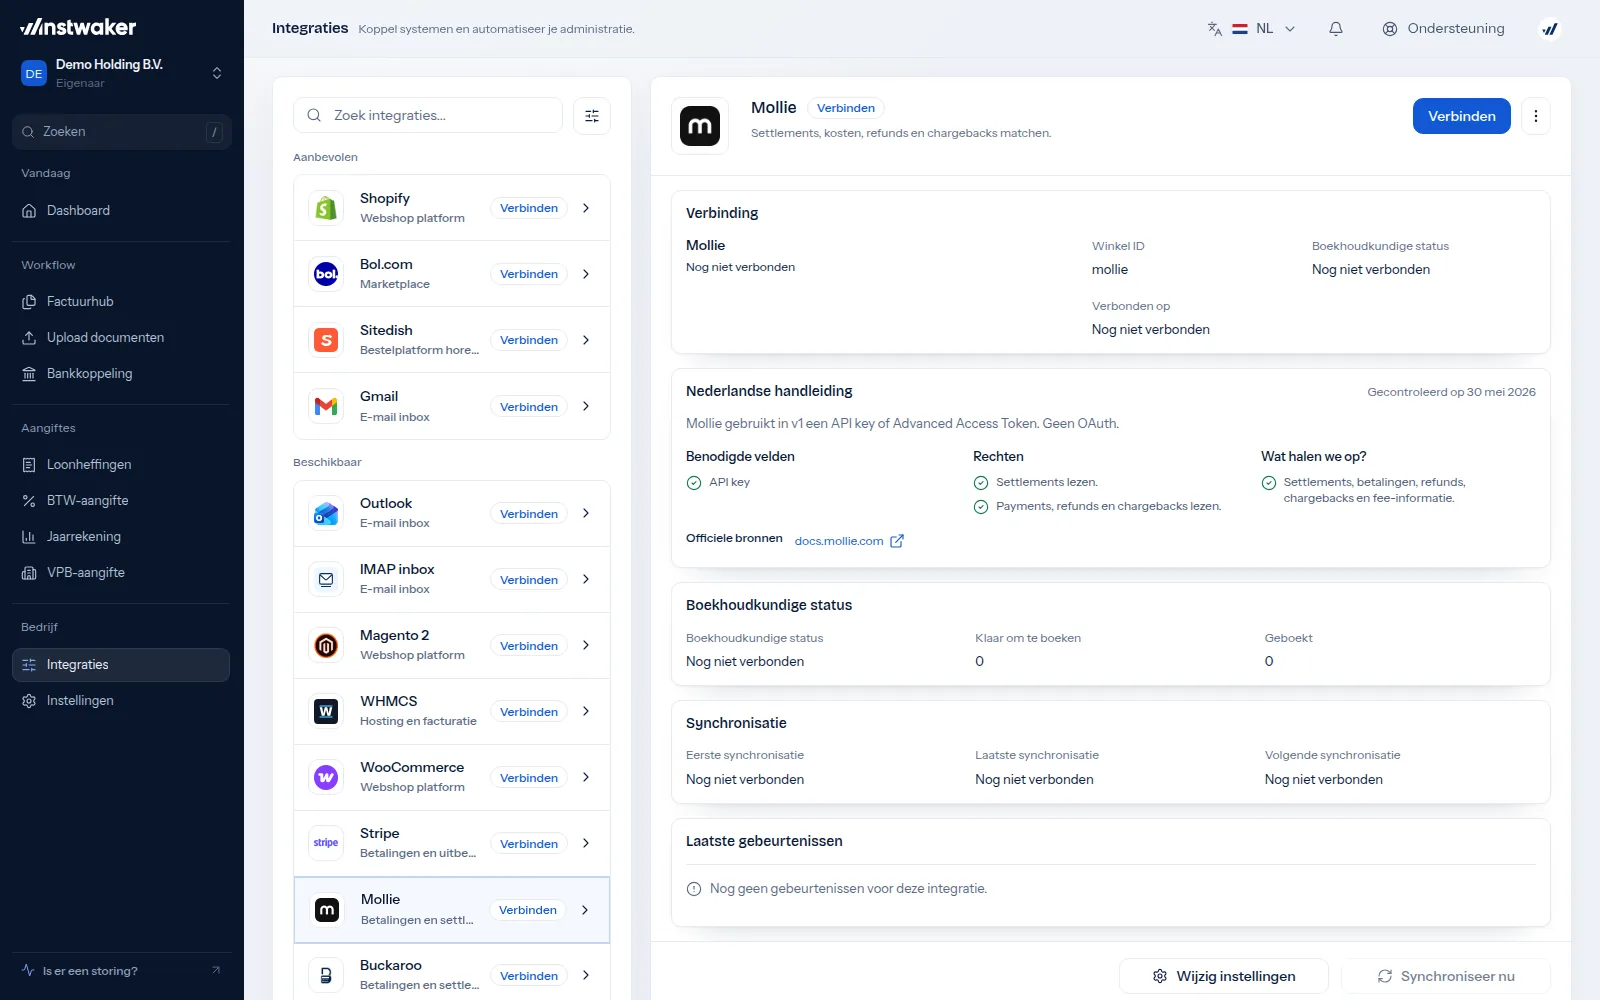Expand the Stripe row chevron
This screenshot has width=1600, height=1000.
[x=586, y=843]
